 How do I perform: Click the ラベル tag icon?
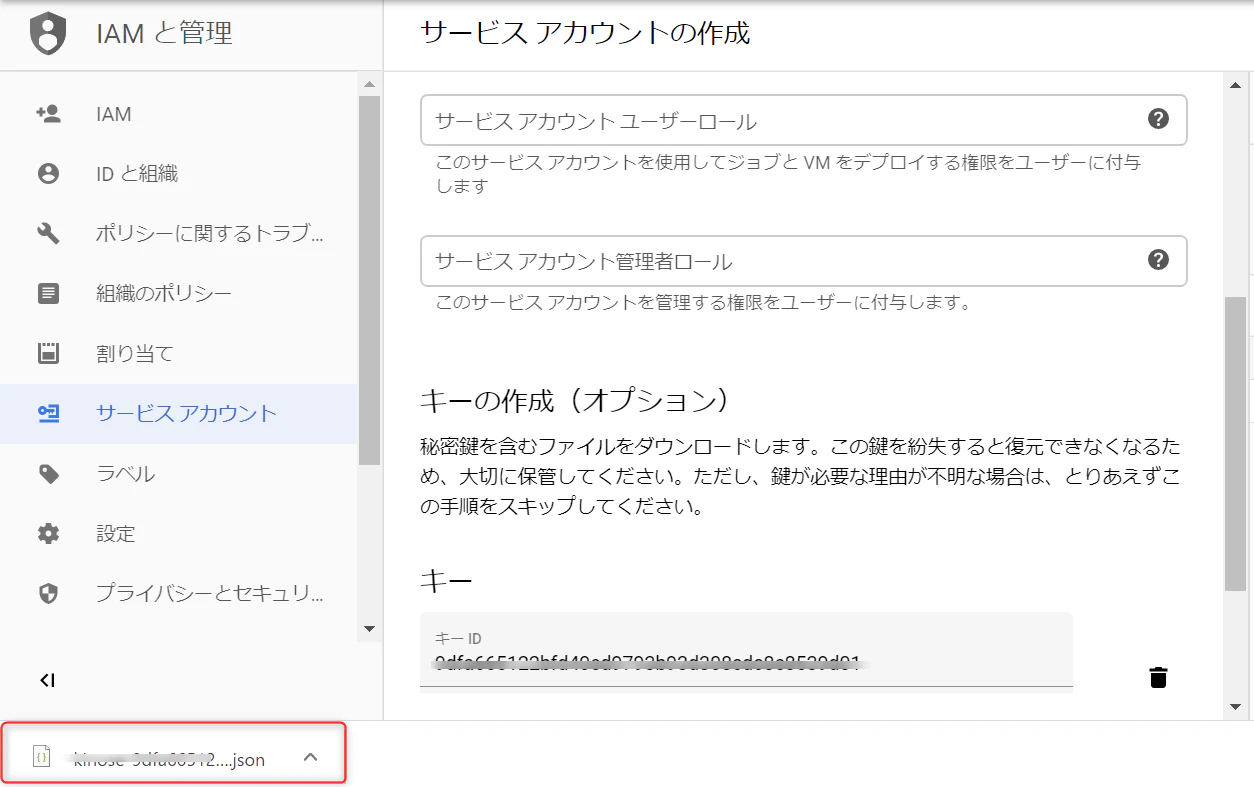(48, 474)
